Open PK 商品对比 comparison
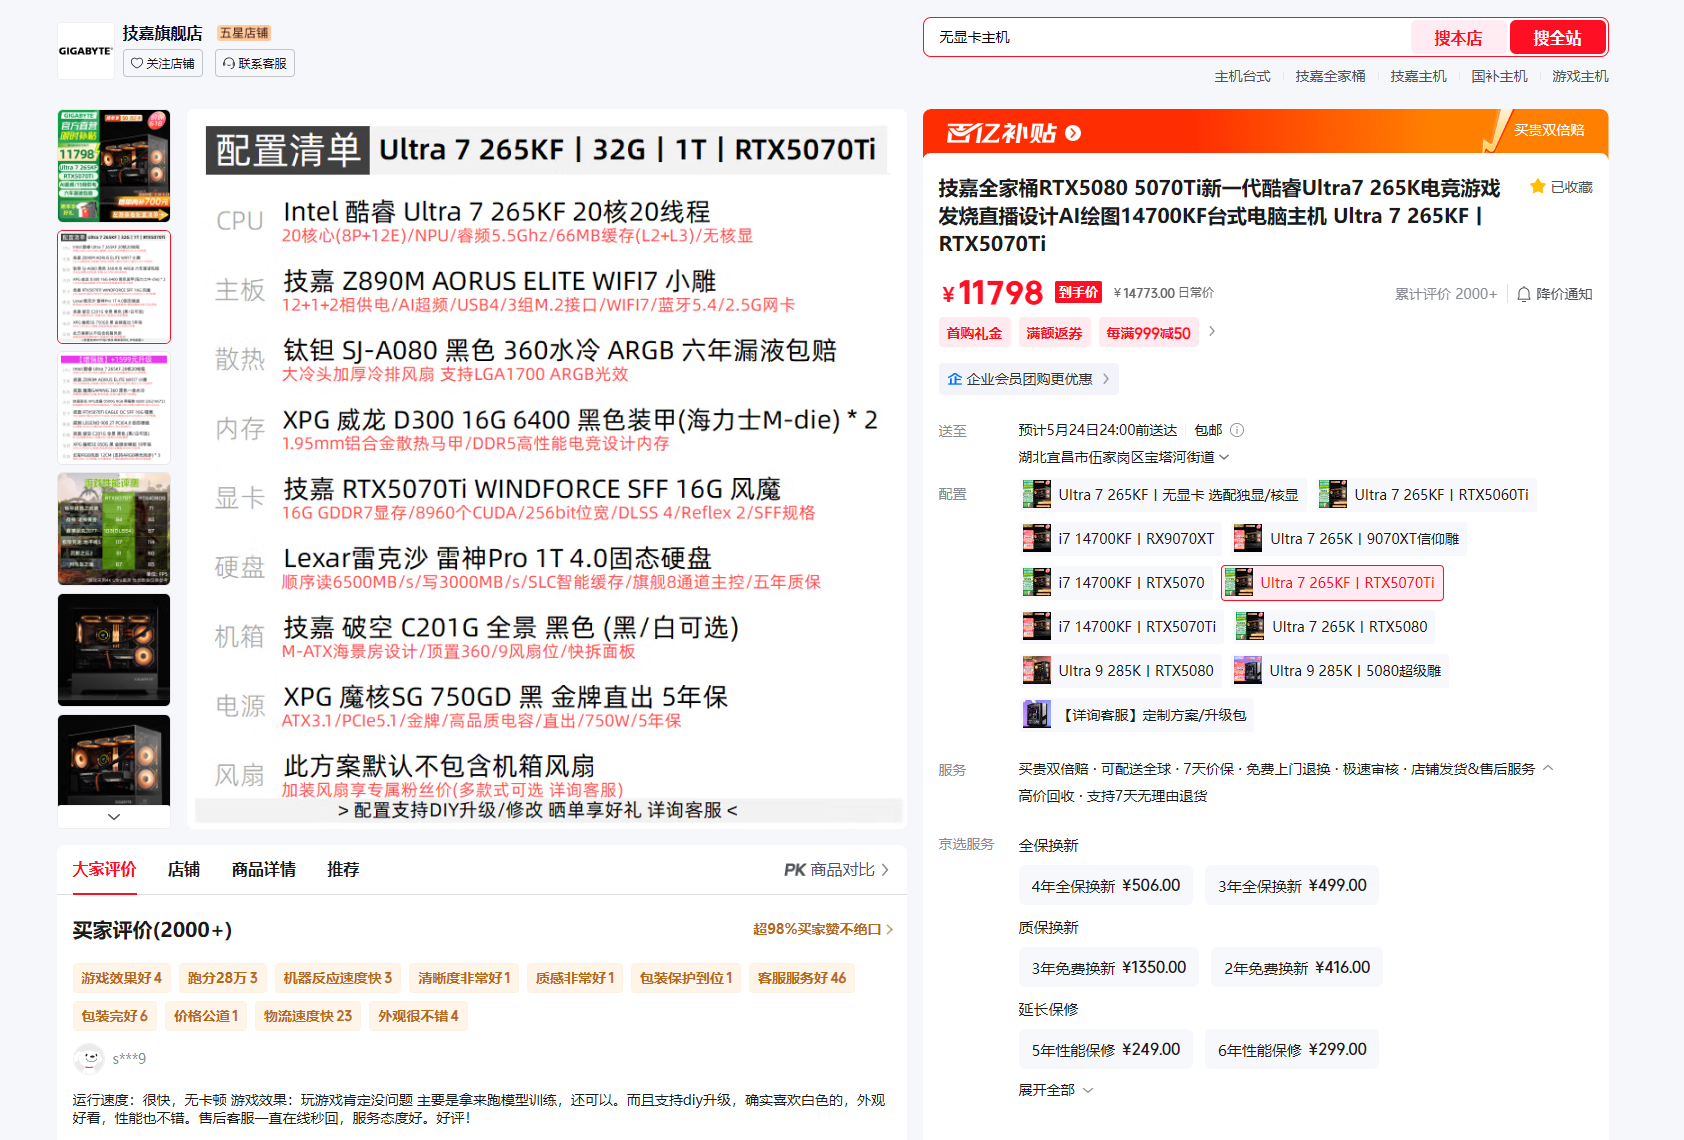The image size is (1684, 1140). coord(836,869)
